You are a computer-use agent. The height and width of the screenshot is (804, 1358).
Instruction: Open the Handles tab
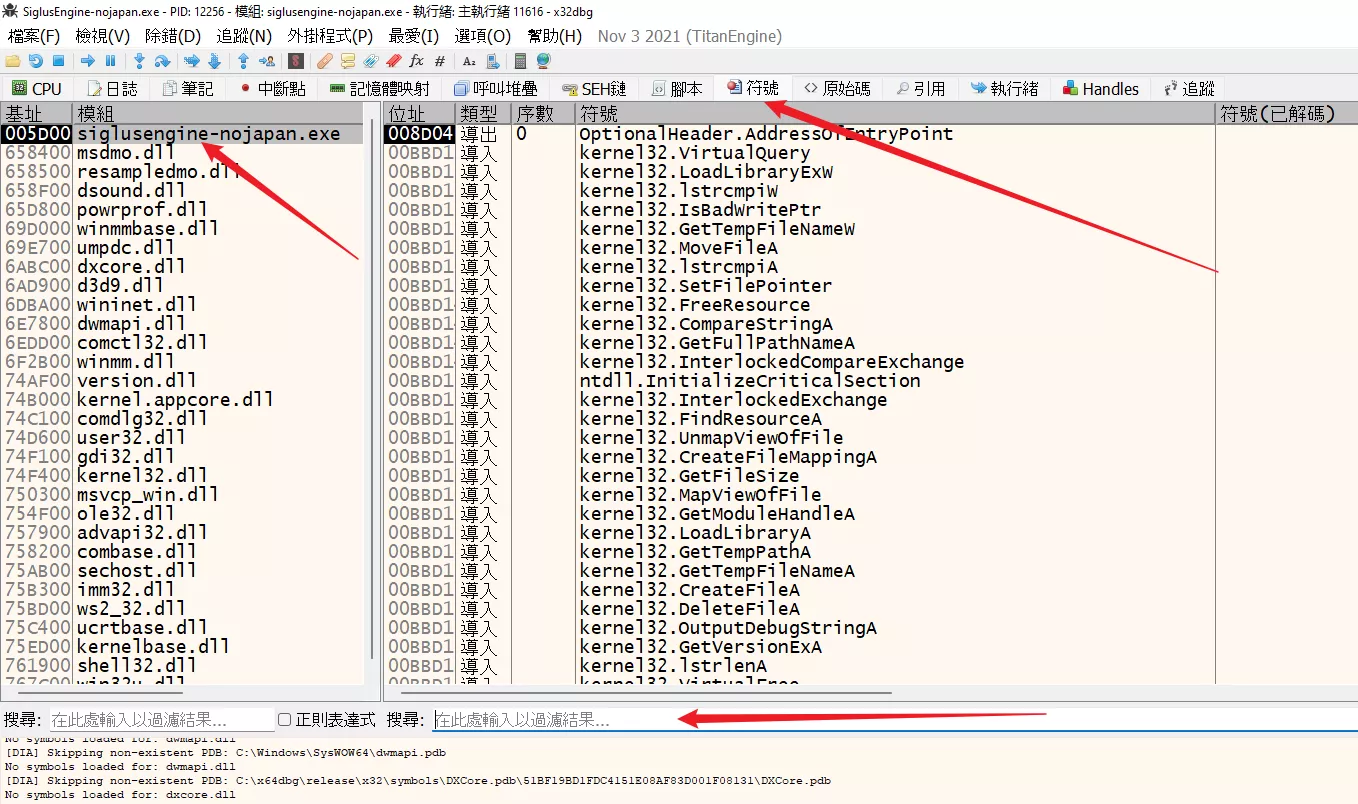(x=1100, y=88)
